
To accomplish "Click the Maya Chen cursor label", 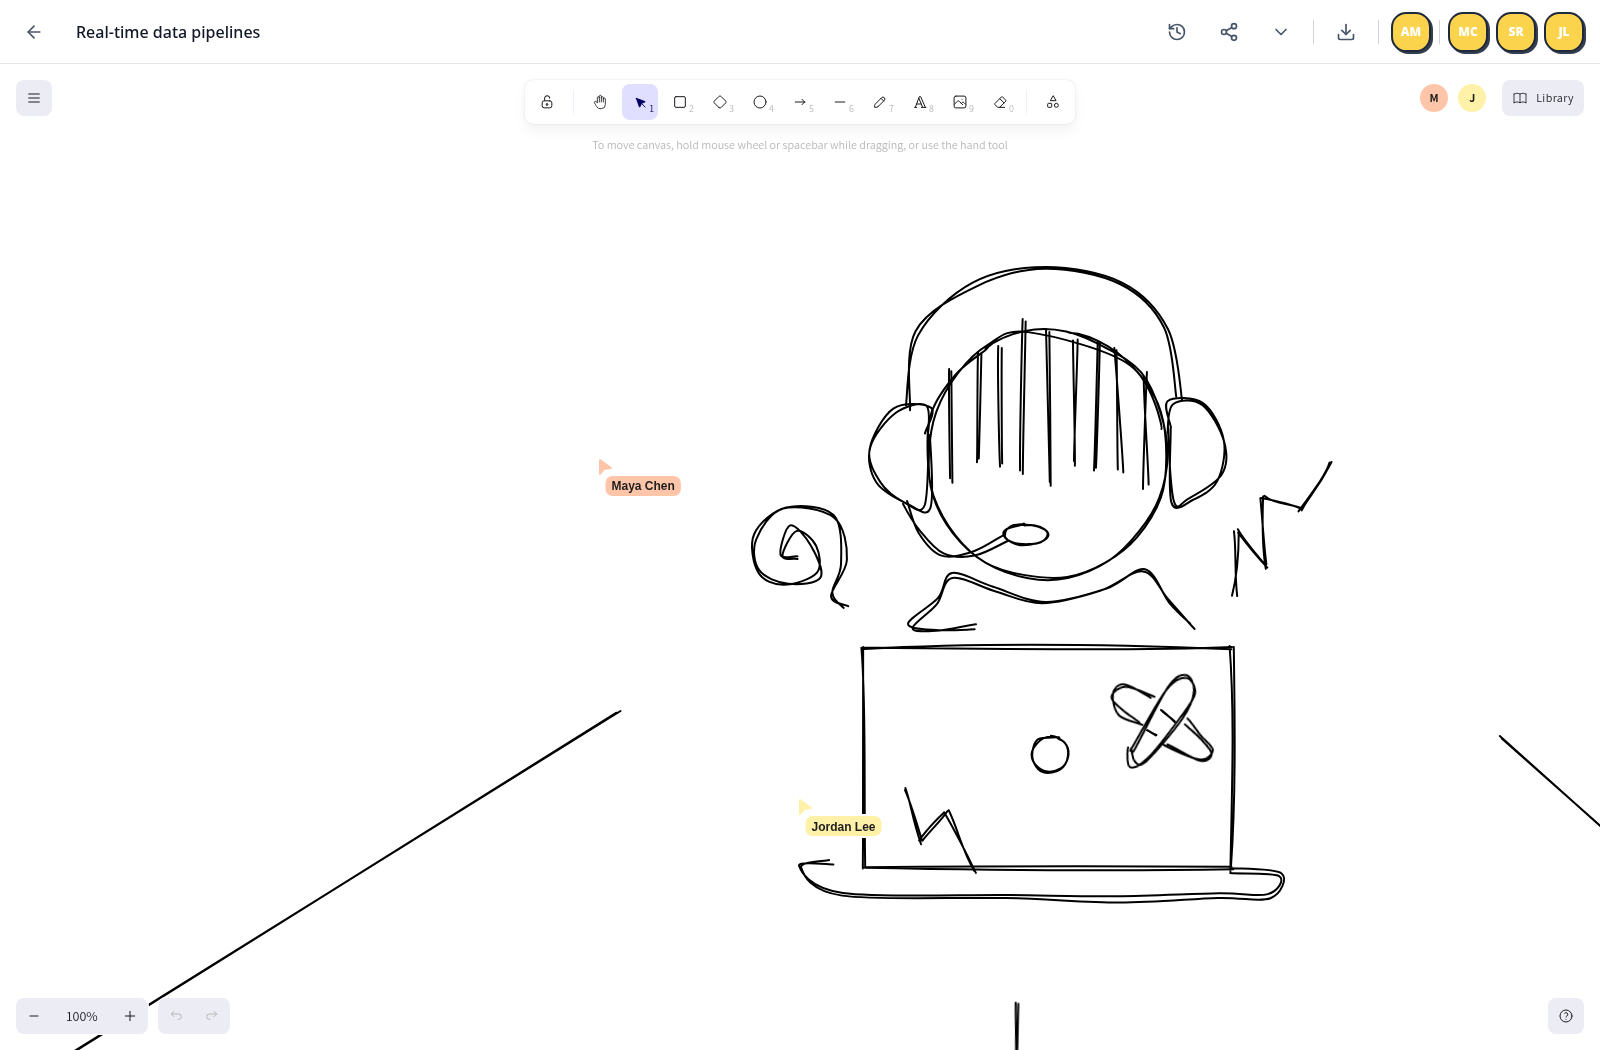I will [x=643, y=486].
